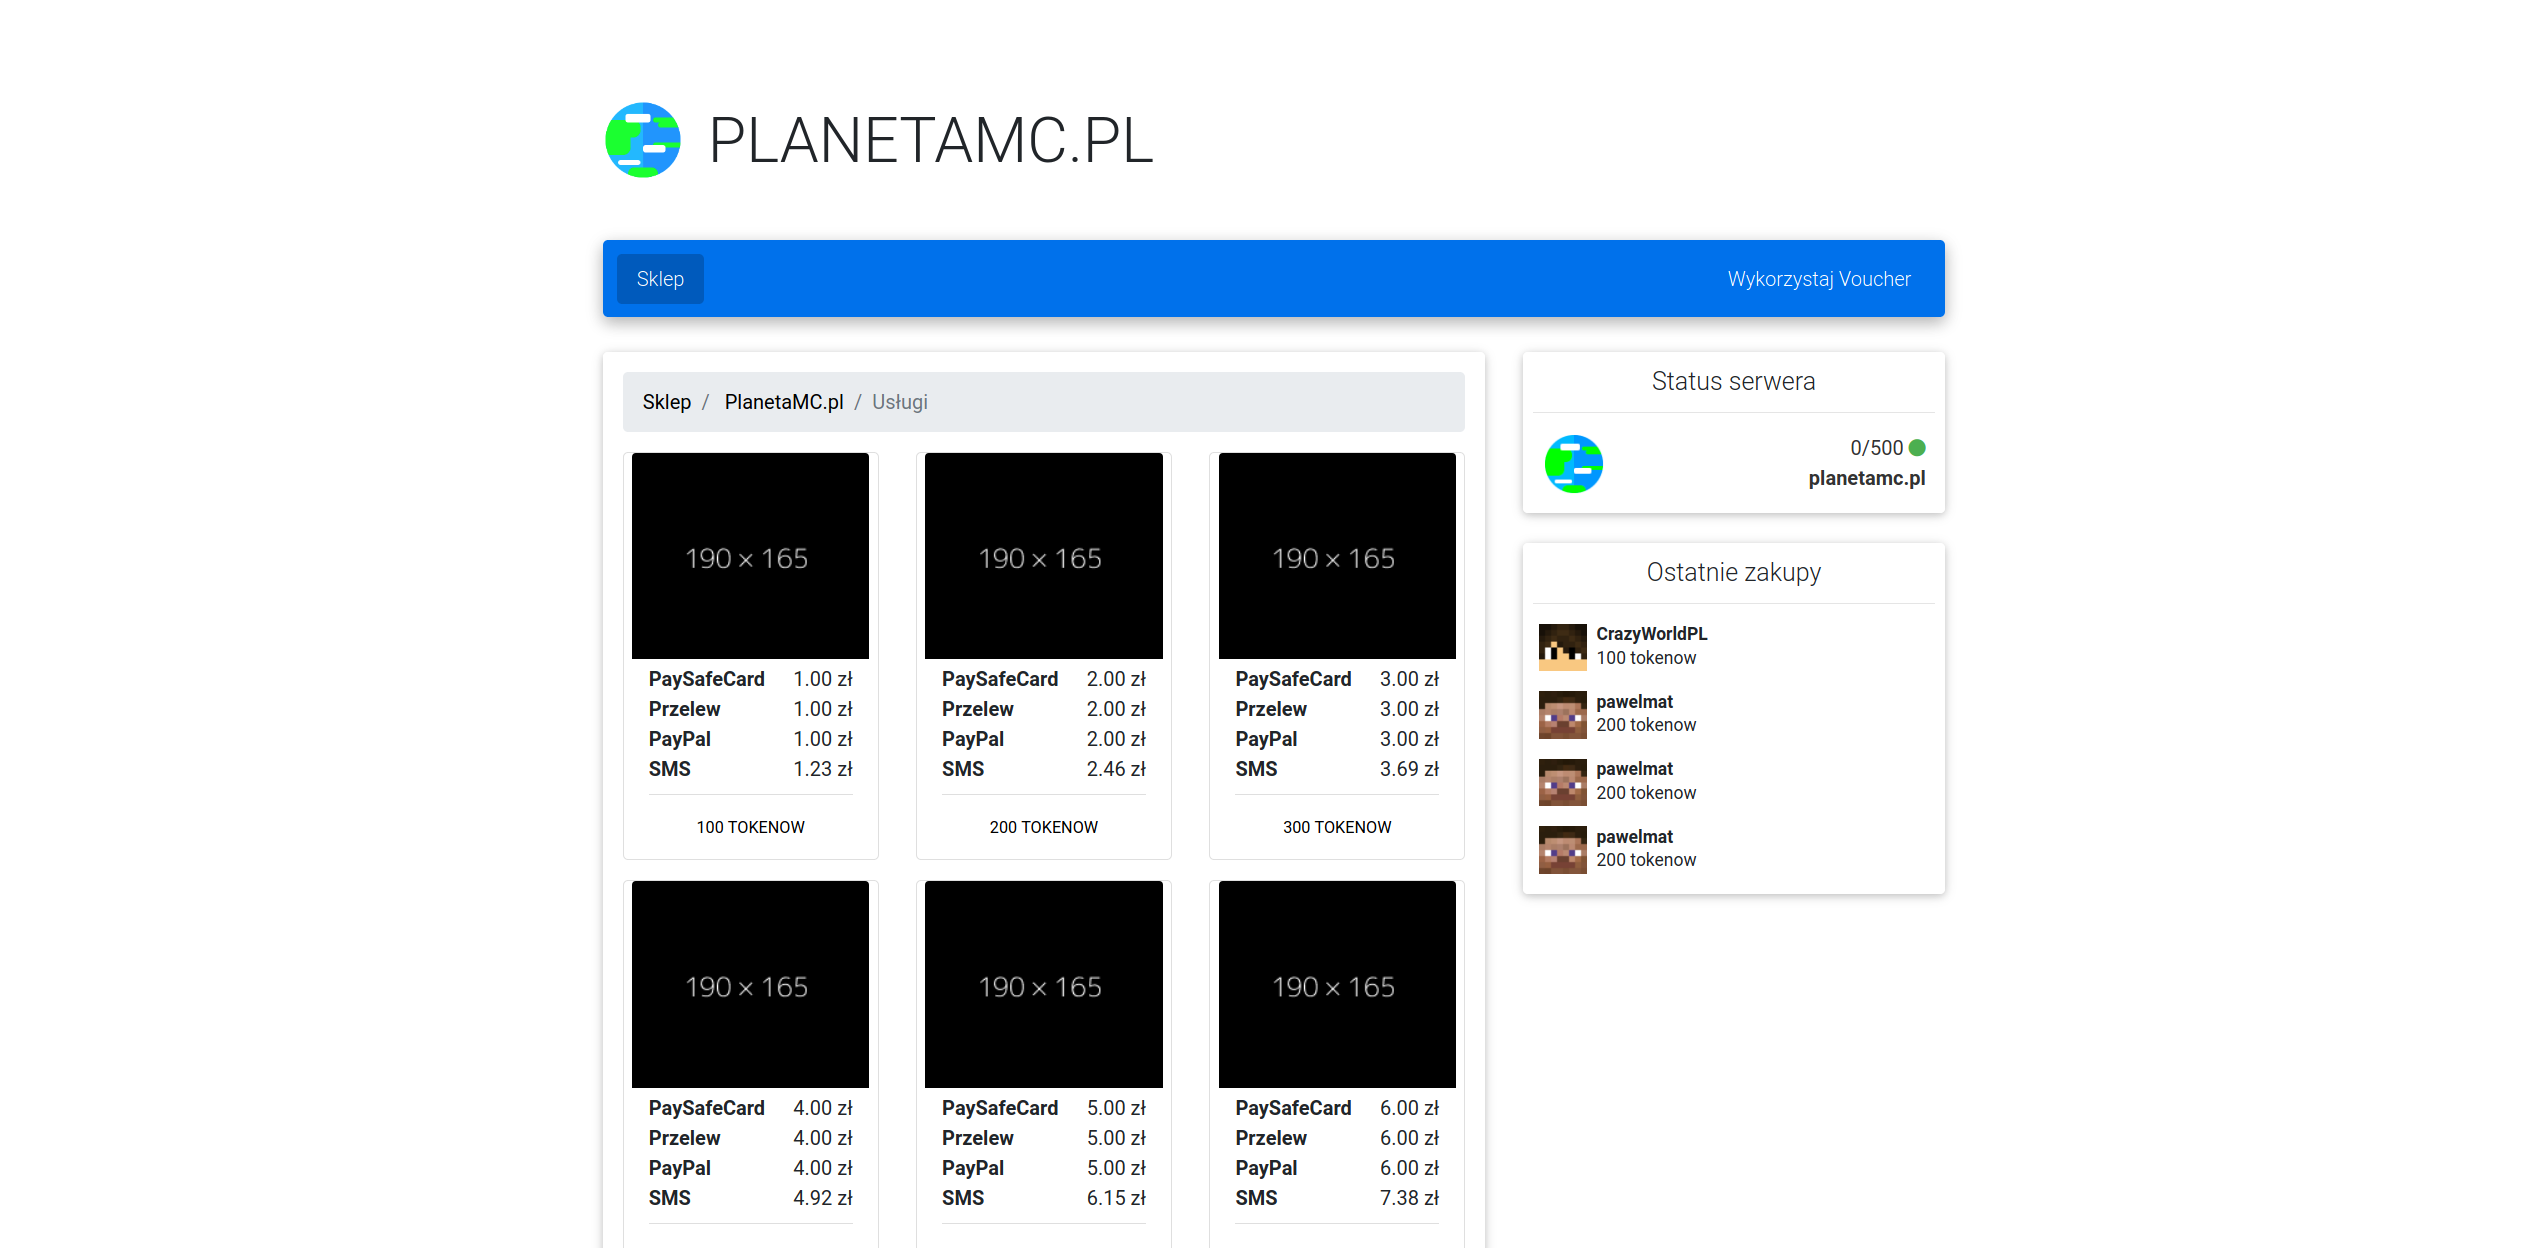2547x1248 pixels.
Task: Click the PLANETAMC.PL header title
Action: tap(930, 140)
